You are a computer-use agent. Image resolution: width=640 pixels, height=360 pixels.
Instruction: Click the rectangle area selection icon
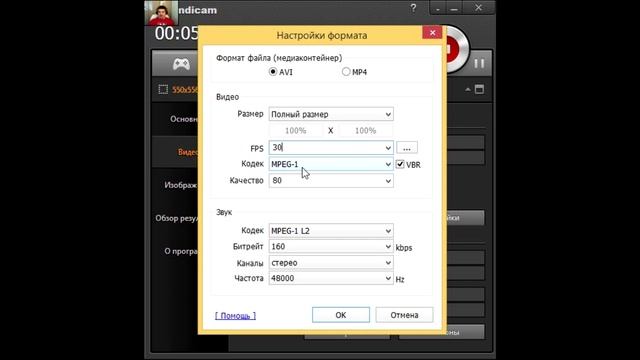click(x=163, y=89)
